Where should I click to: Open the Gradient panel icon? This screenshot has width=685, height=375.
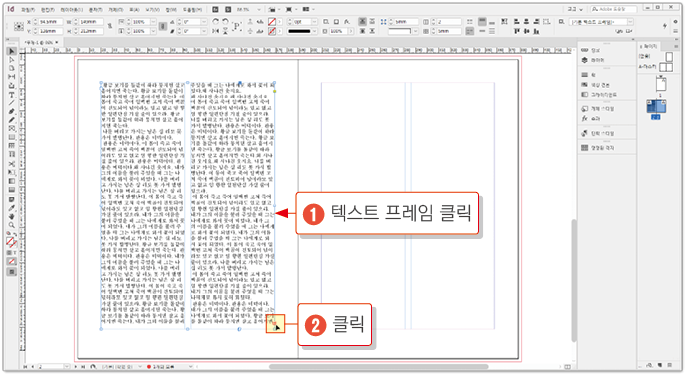pyautogui.click(x=585, y=94)
